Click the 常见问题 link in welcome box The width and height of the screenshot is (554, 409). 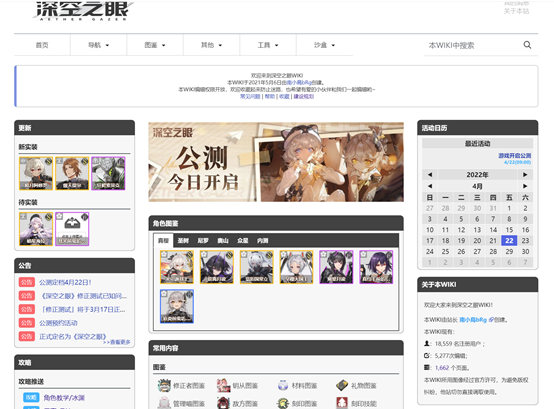click(250, 96)
